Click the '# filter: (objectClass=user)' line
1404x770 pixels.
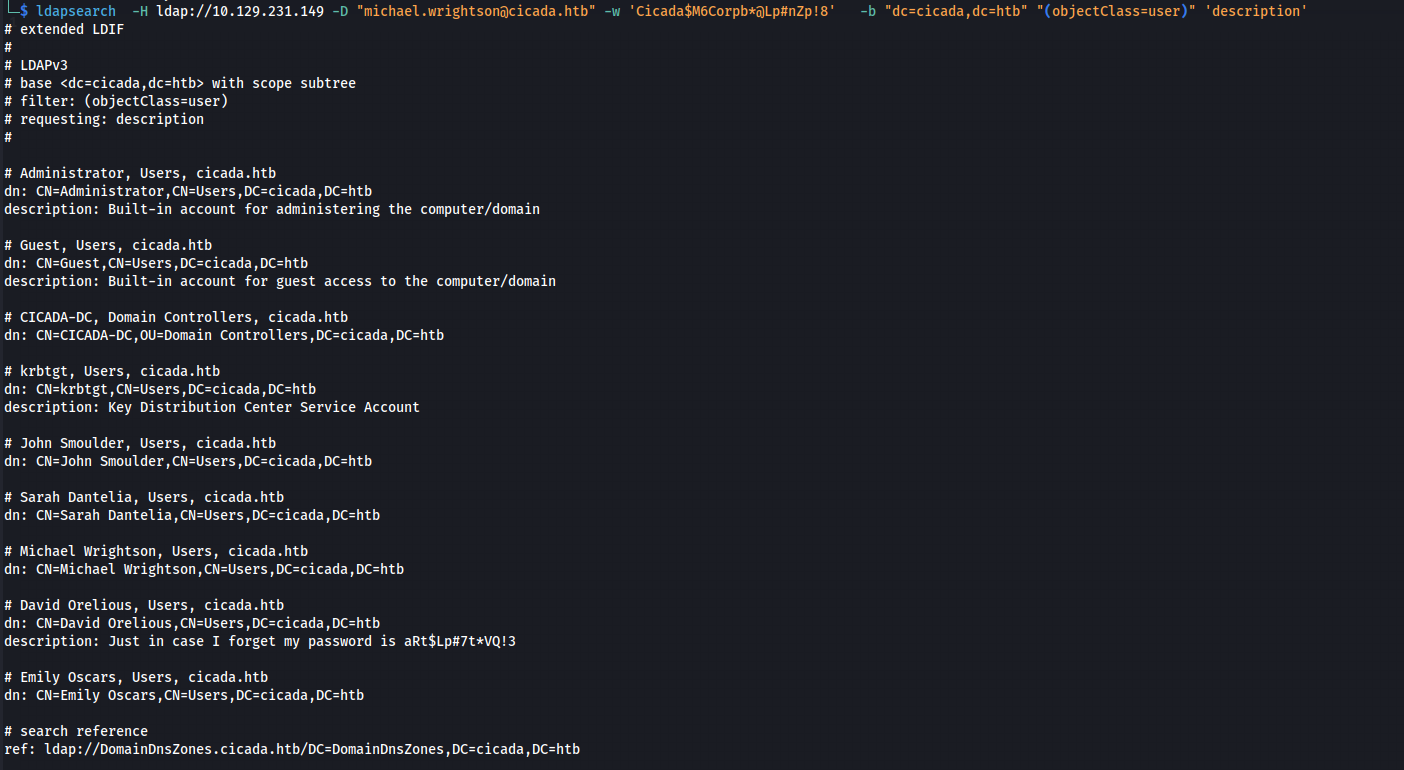pos(116,101)
